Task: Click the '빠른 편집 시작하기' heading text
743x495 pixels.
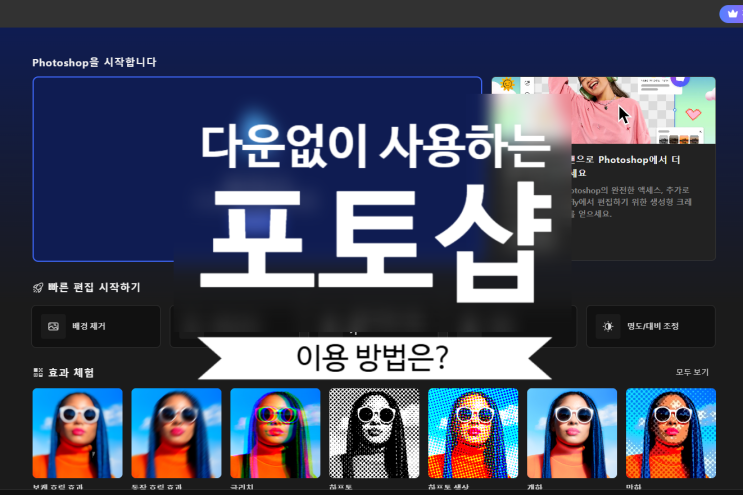Action: point(94,288)
